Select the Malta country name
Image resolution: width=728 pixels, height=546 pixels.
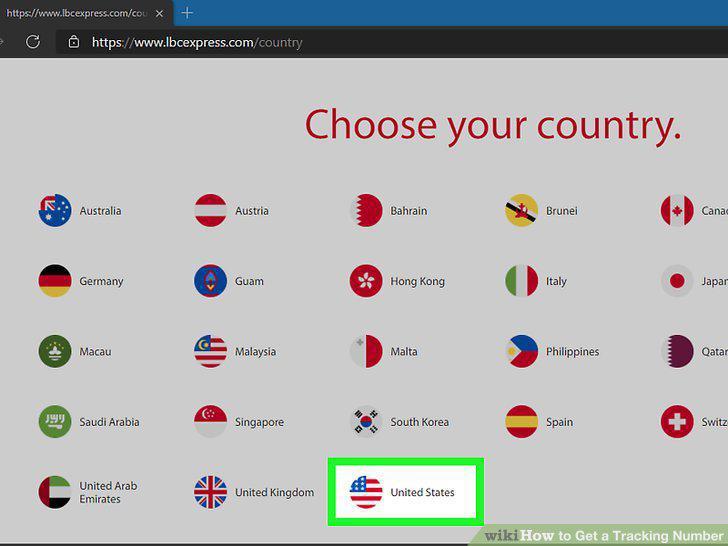pos(404,352)
